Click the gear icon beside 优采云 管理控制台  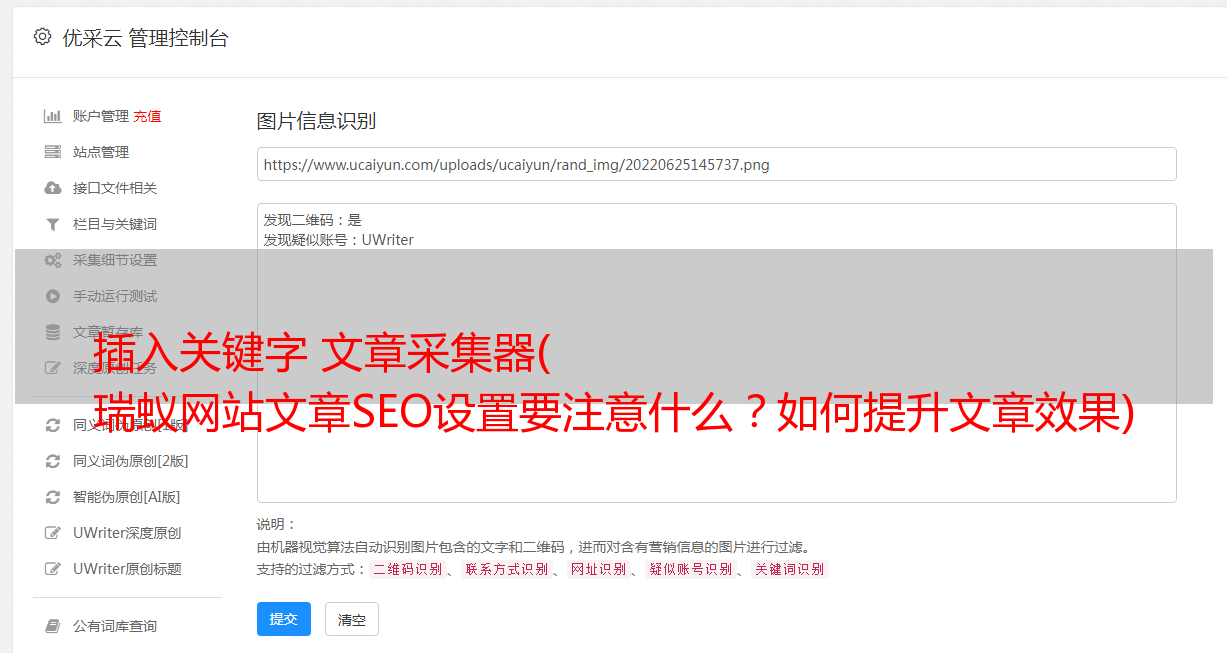42,37
